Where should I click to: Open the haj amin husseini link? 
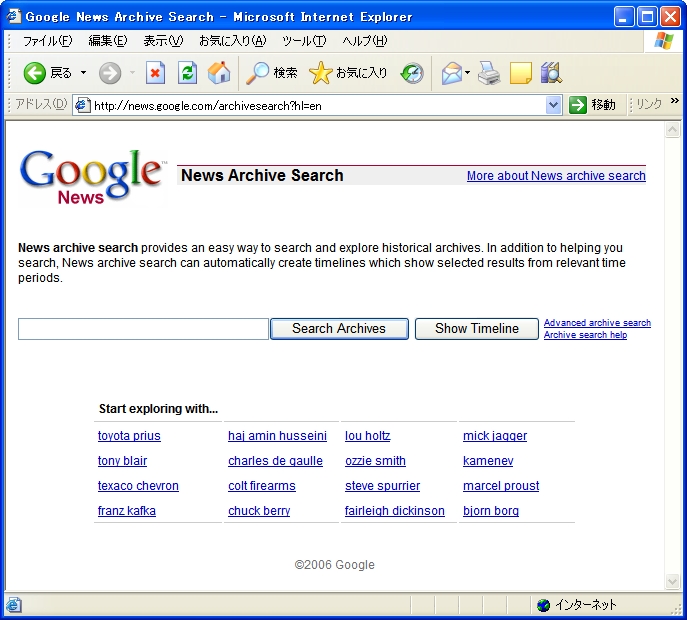click(277, 436)
